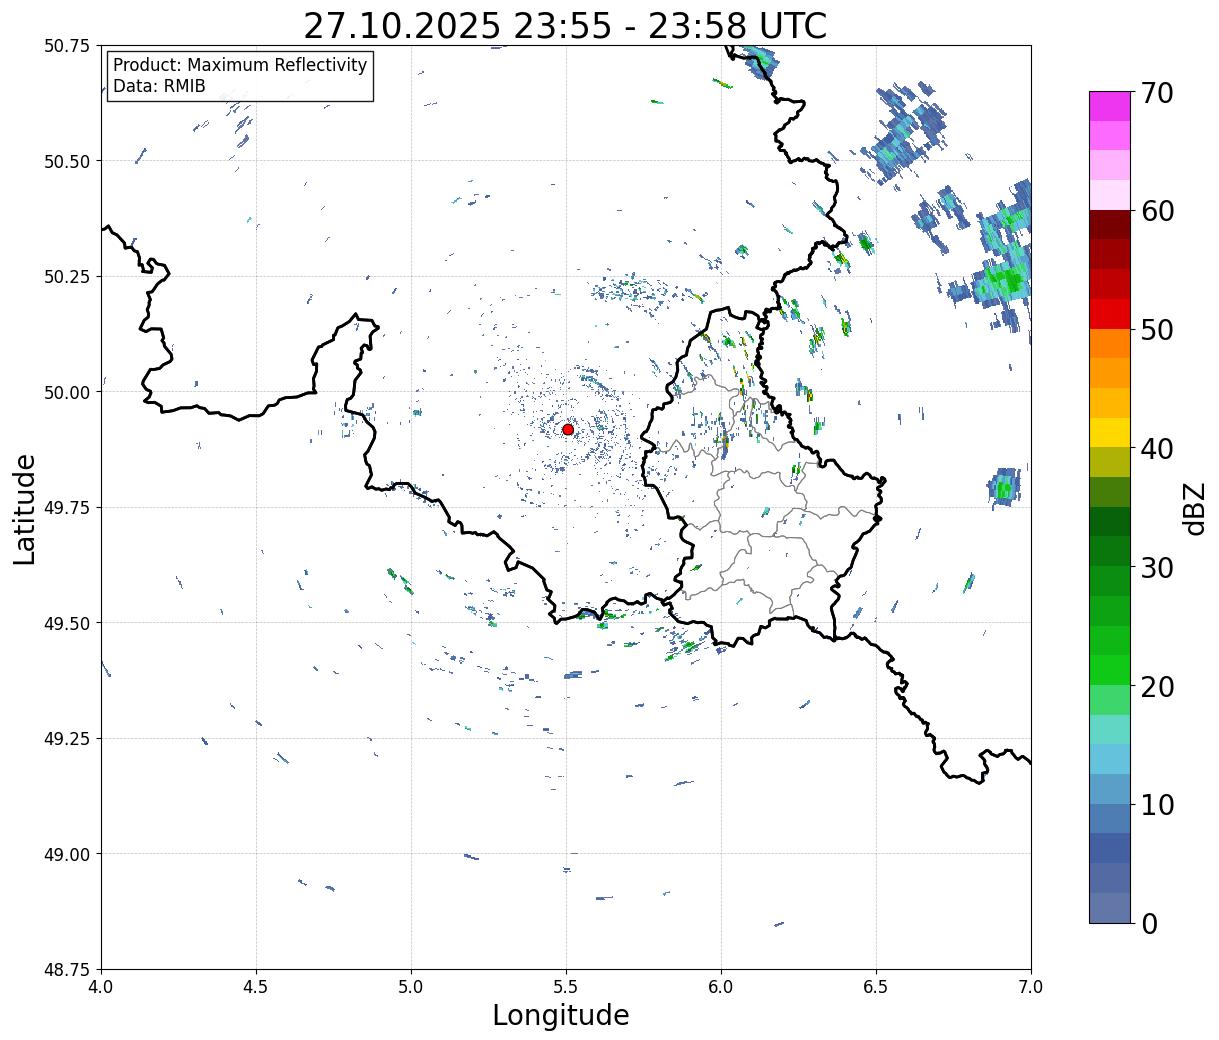Click the dark red color band near 60 dBZ
The width and height of the screenshot is (1219, 1040).
point(1109,224)
